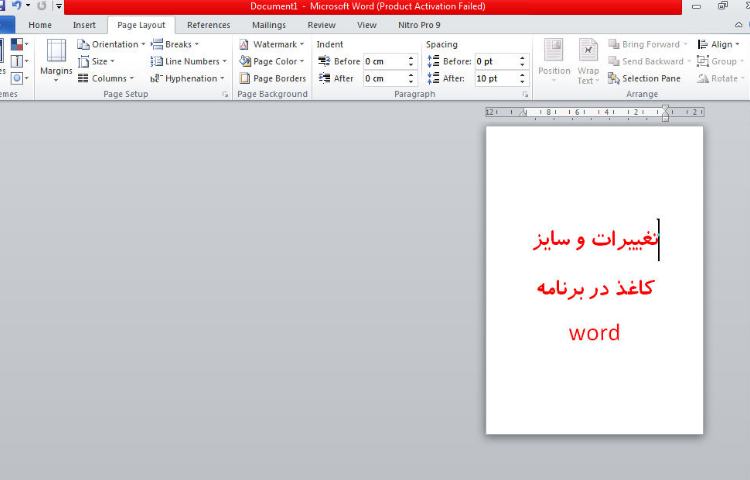This screenshot has height=480, width=750.
Task: Open the Watermark gallery
Action: (x=272, y=44)
